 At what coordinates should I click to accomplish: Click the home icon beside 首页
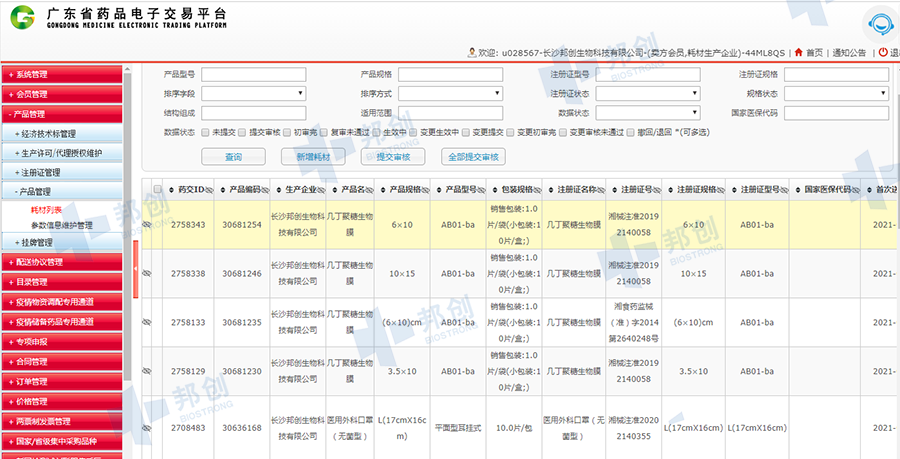798,52
